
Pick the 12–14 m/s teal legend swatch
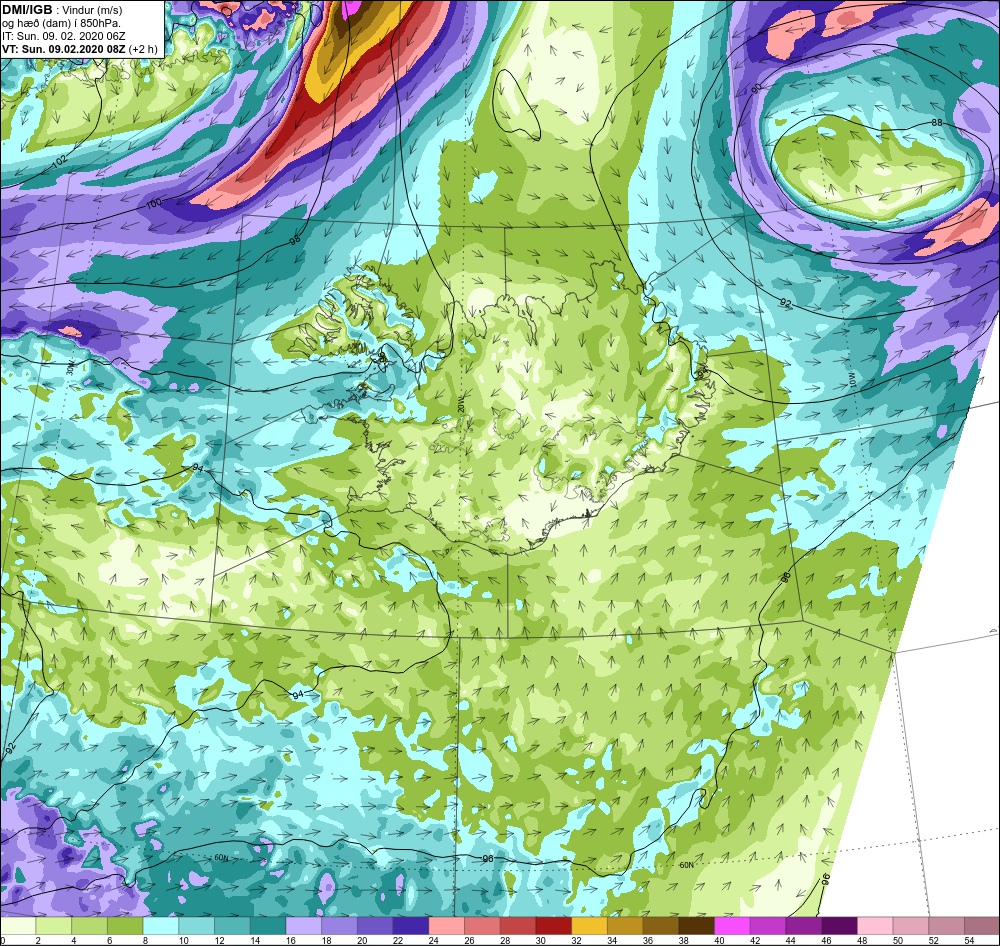coord(232,927)
